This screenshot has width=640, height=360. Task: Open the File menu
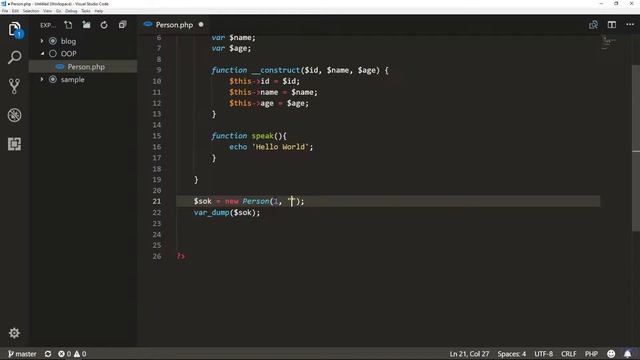point(4,11)
